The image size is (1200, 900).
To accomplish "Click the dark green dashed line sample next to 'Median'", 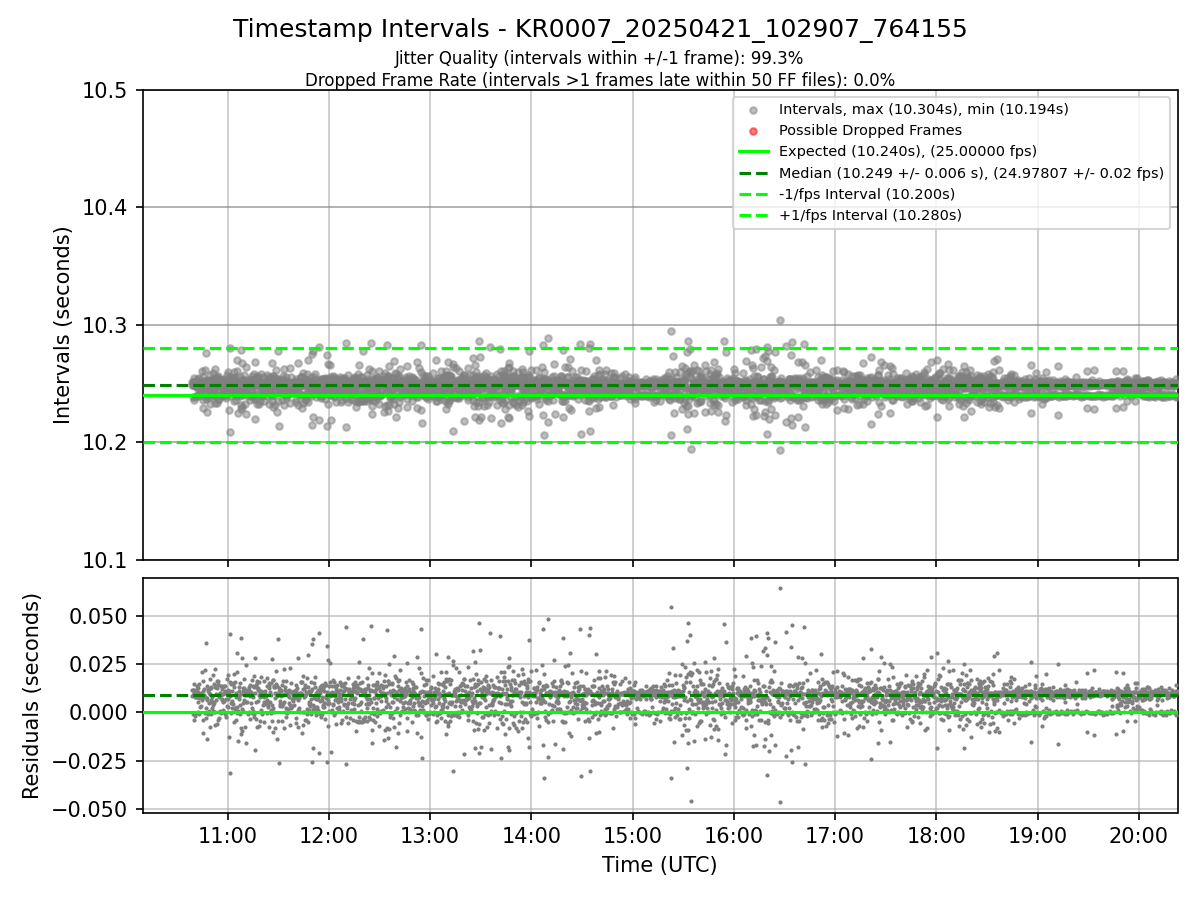I will (753, 173).
